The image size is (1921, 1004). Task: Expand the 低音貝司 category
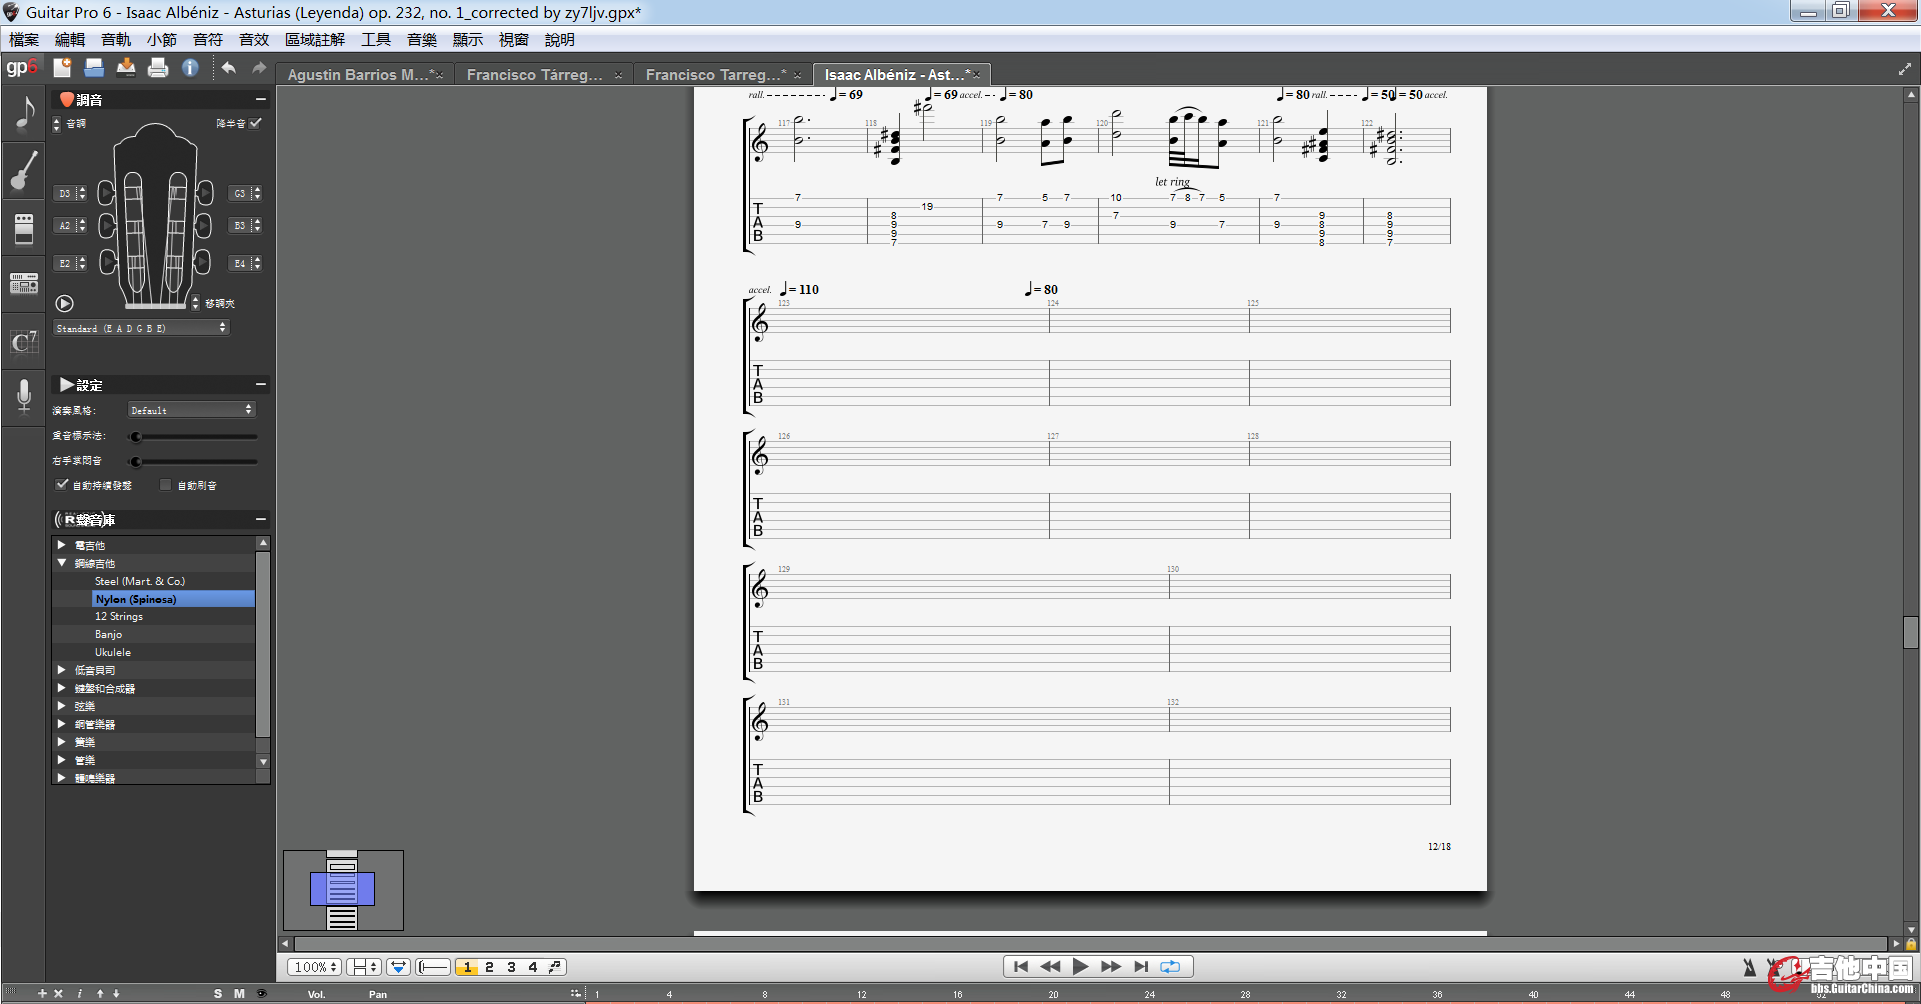coord(62,670)
